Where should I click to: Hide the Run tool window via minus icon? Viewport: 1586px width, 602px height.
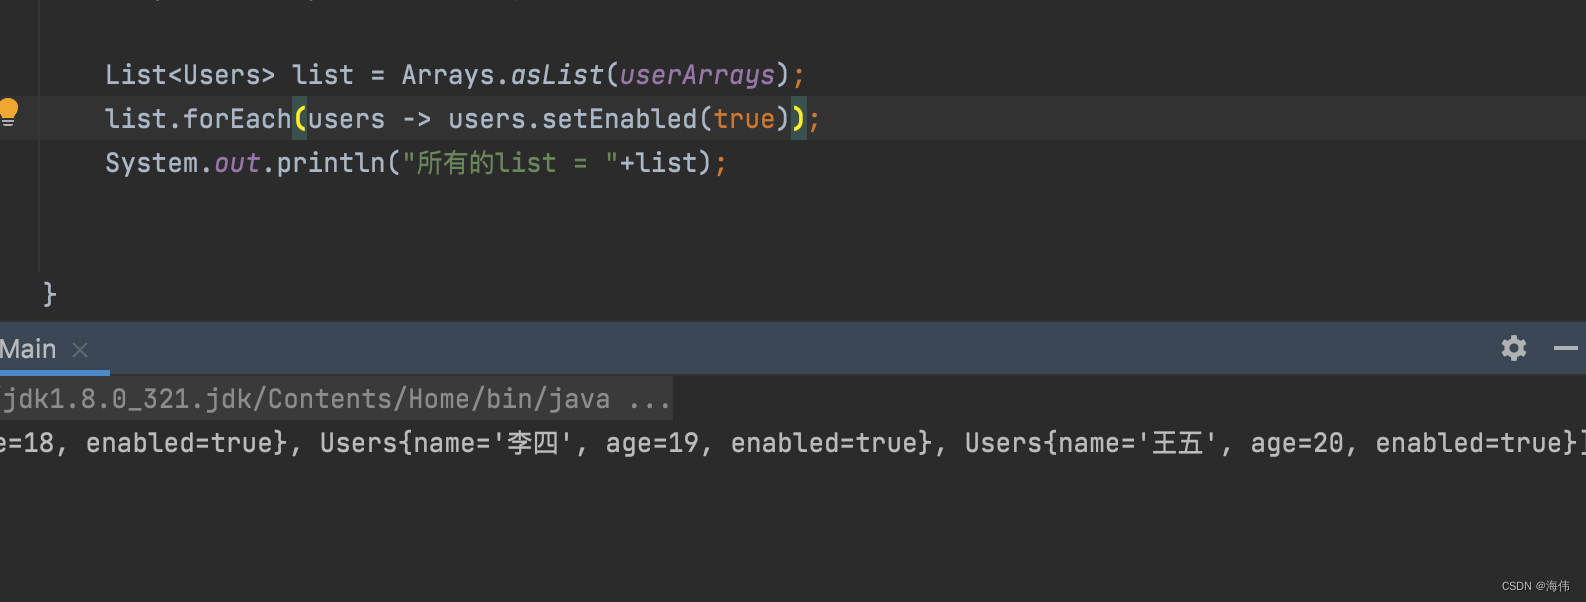tap(1566, 348)
